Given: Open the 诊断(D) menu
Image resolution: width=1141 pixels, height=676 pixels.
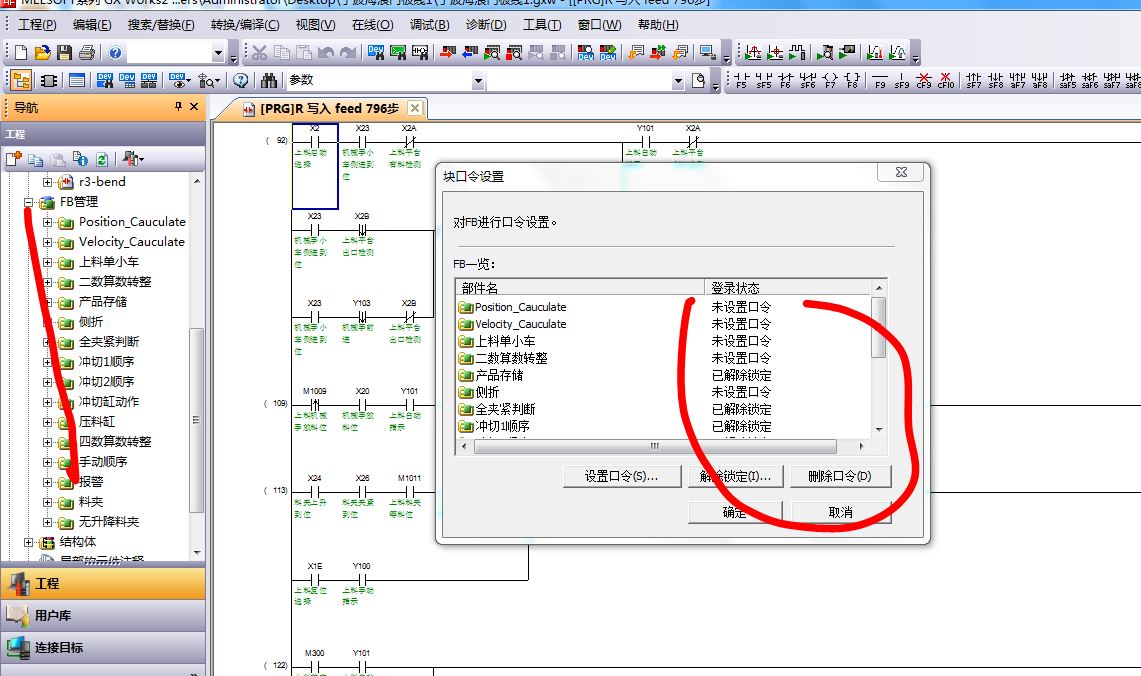Looking at the screenshot, I should [x=486, y=25].
